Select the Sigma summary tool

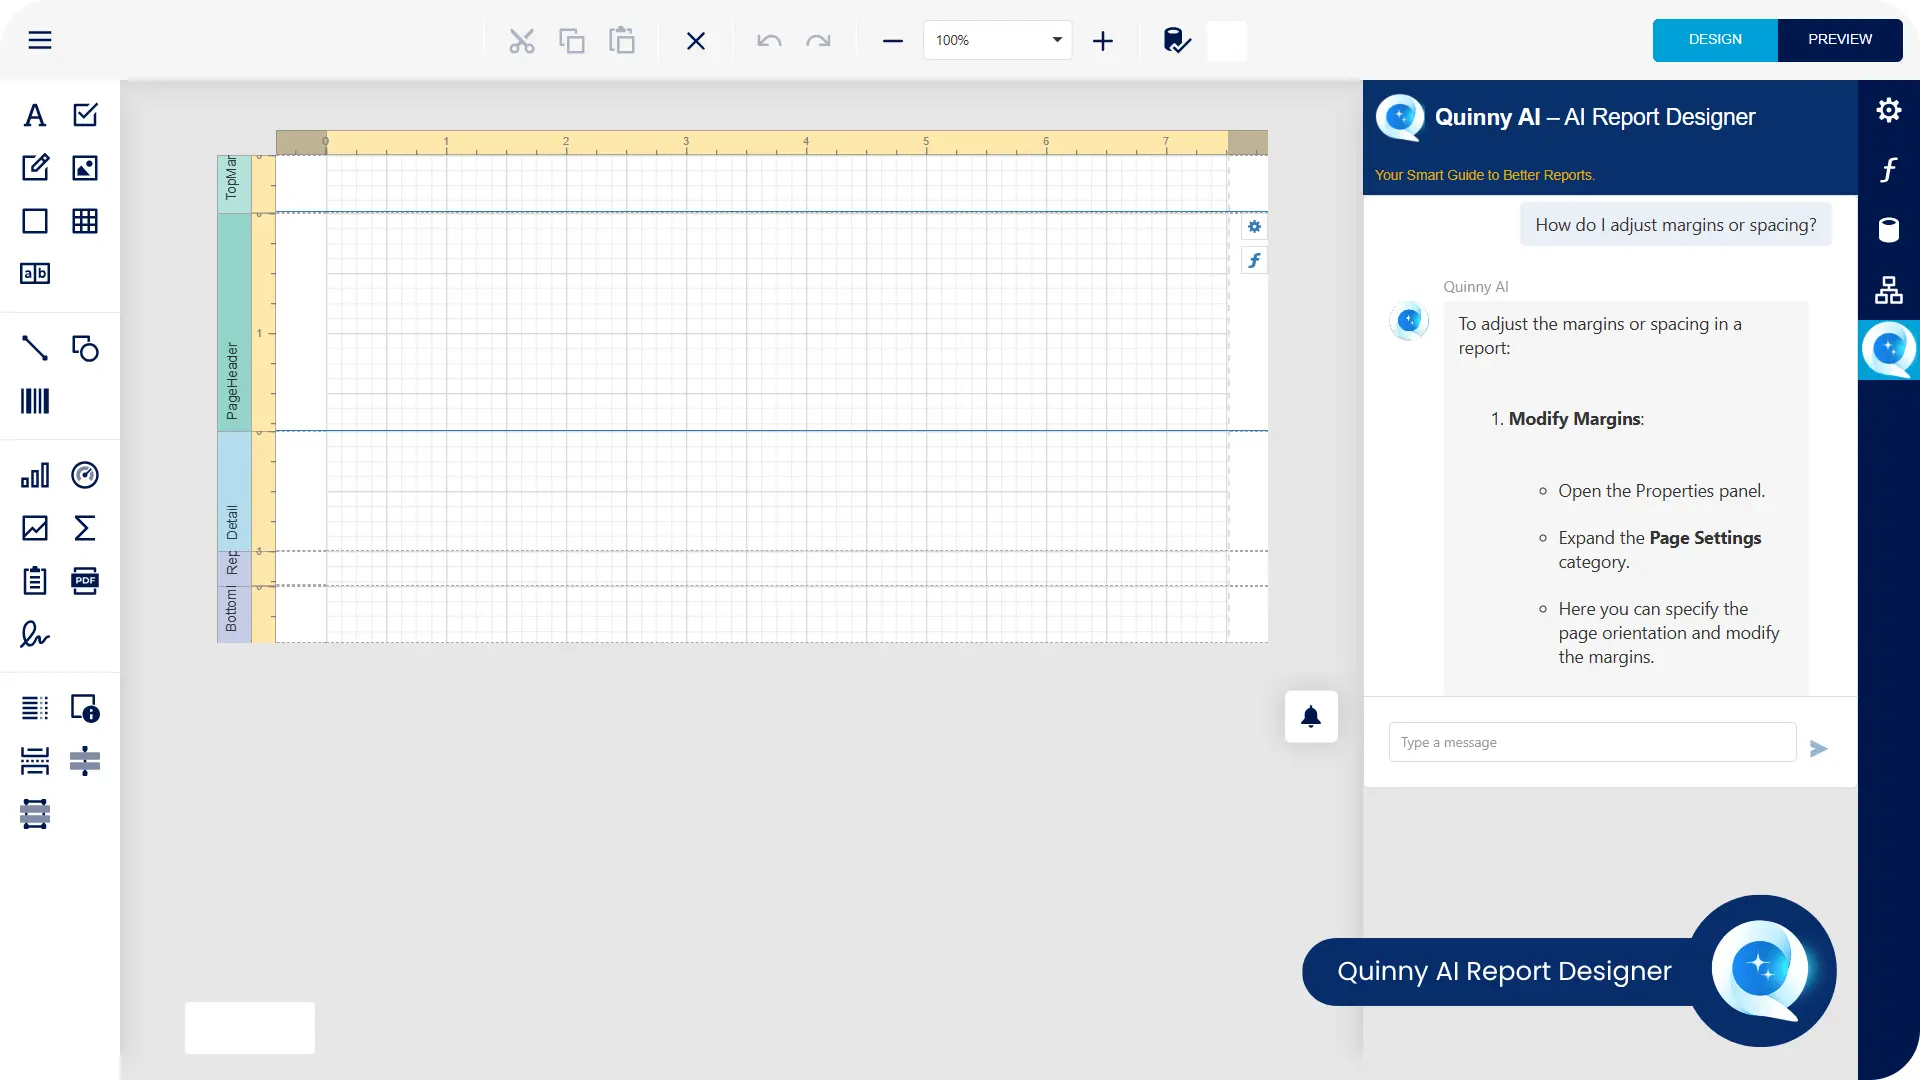(85, 528)
